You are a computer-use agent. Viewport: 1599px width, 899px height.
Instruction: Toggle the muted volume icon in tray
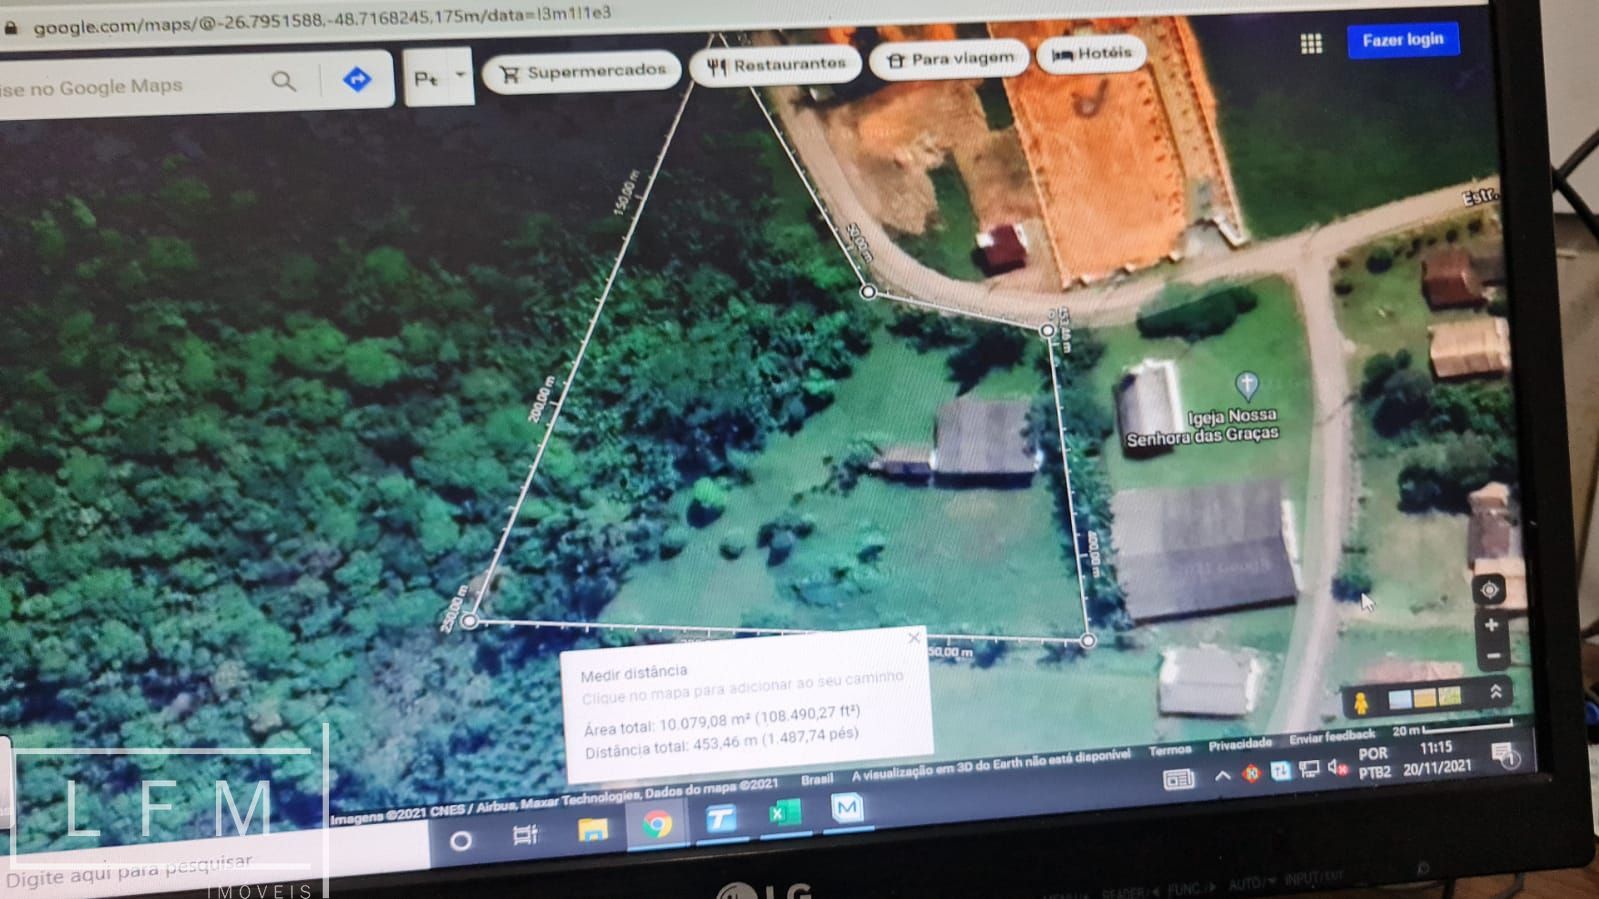(1335, 769)
